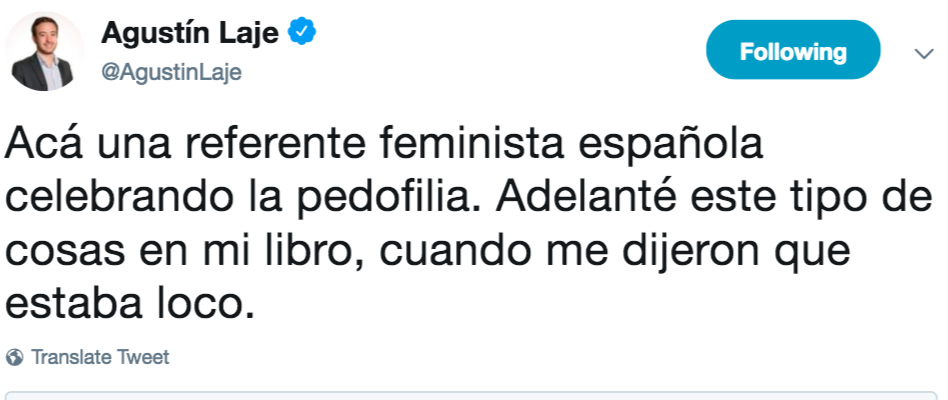Click the quoted tweet card below

[474, 394]
